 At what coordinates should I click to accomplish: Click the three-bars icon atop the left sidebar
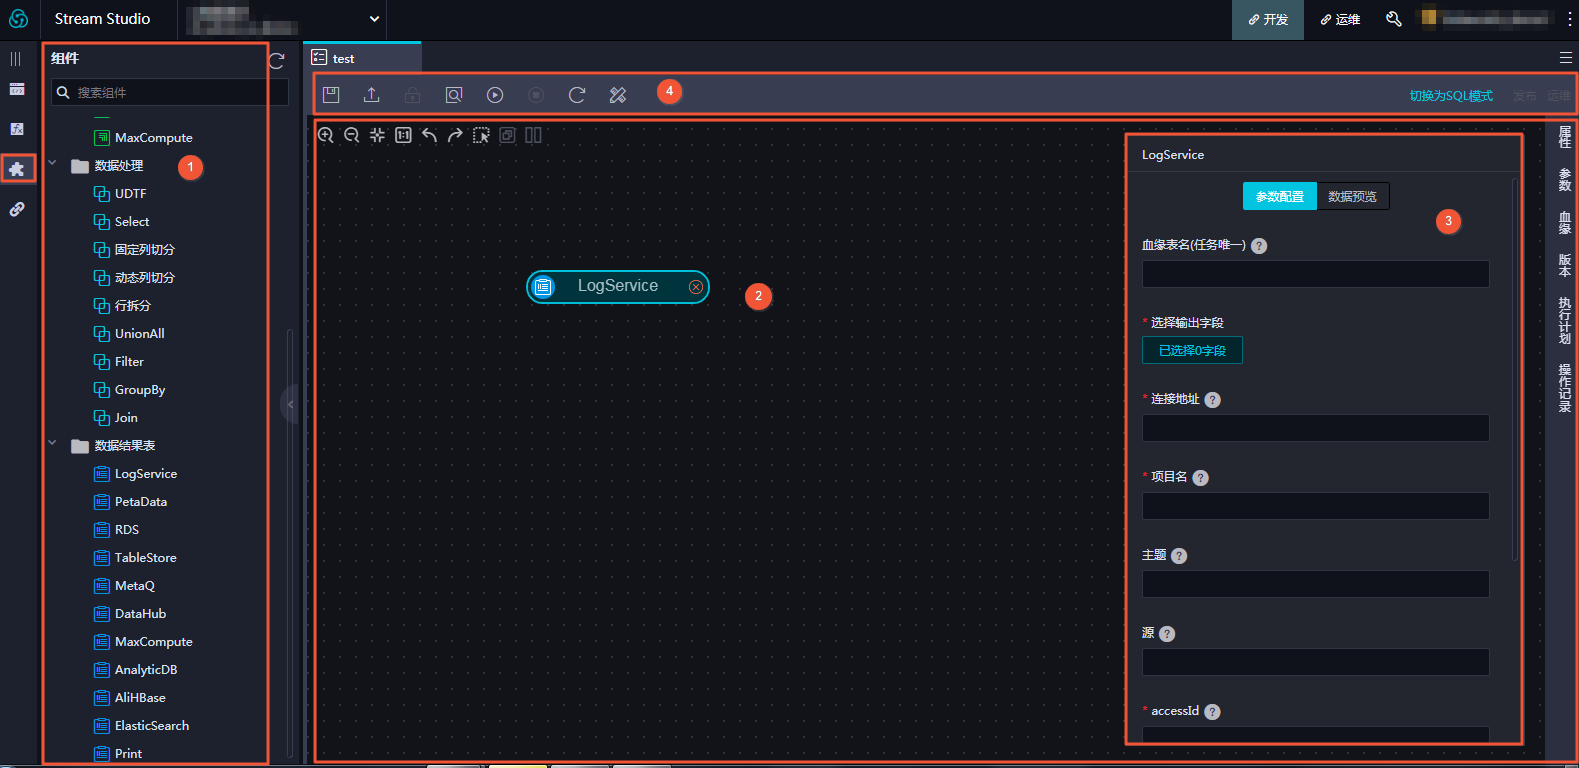click(16, 59)
